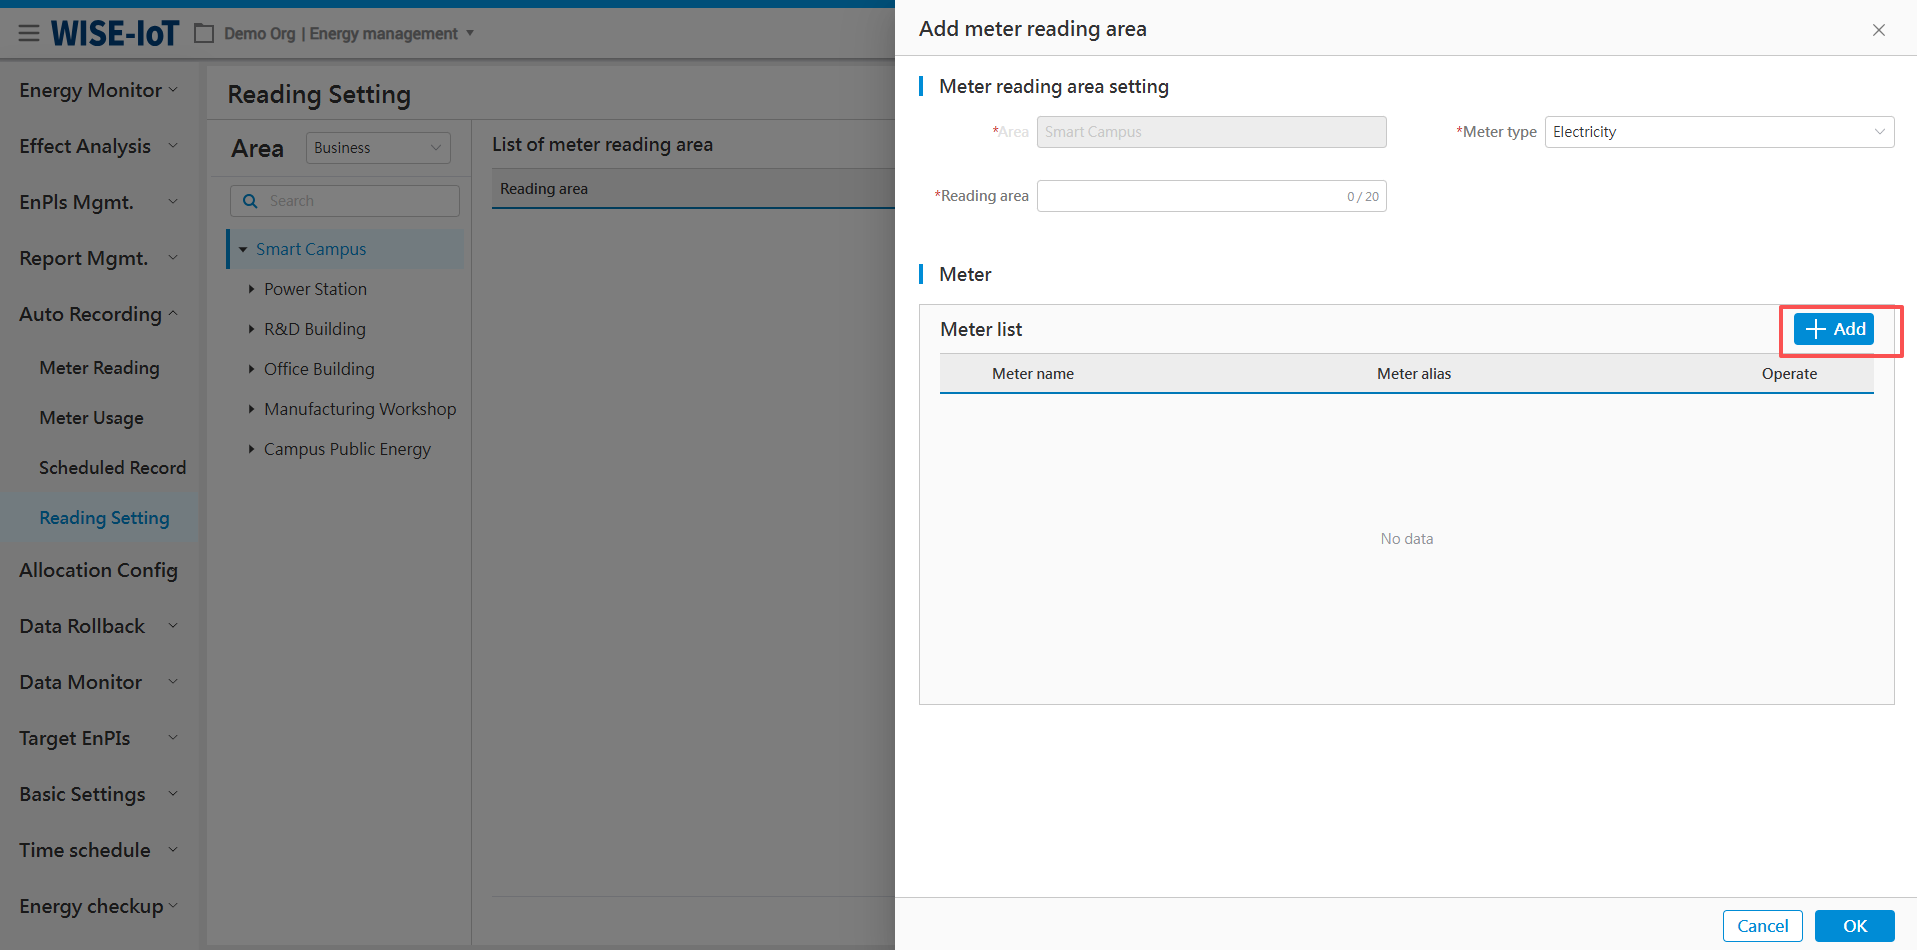Open the Meter type dropdown
The height and width of the screenshot is (950, 1917).
1718,132
